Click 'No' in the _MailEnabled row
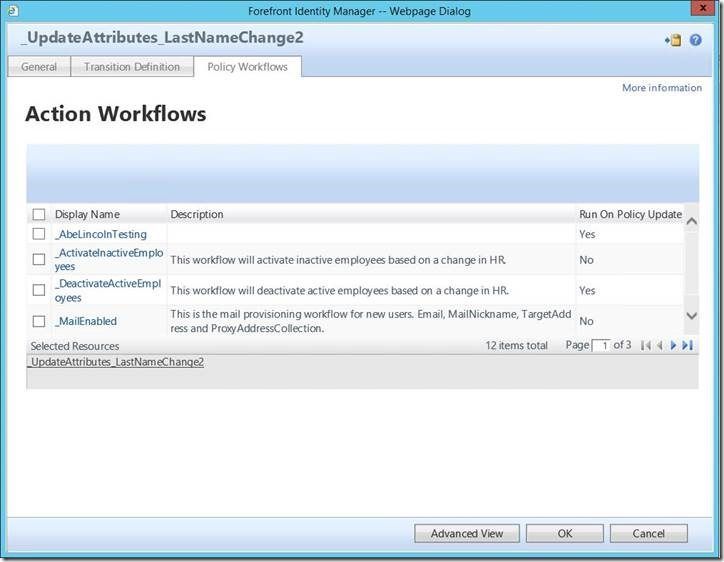 (586, 321)
